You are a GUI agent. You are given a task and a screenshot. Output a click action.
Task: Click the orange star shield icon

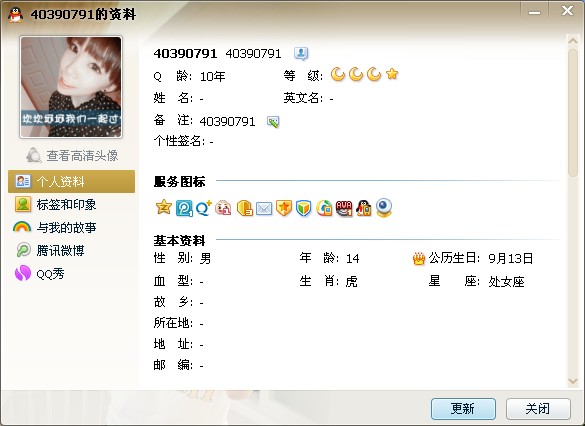pyautogui.click(x=284, y=208)
